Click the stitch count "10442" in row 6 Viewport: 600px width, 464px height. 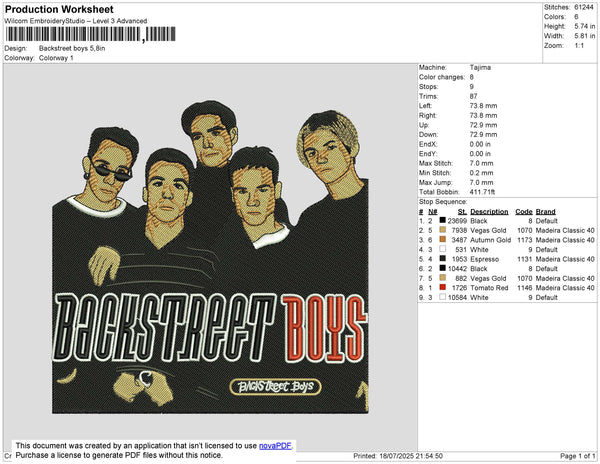[x=457, y=269]
